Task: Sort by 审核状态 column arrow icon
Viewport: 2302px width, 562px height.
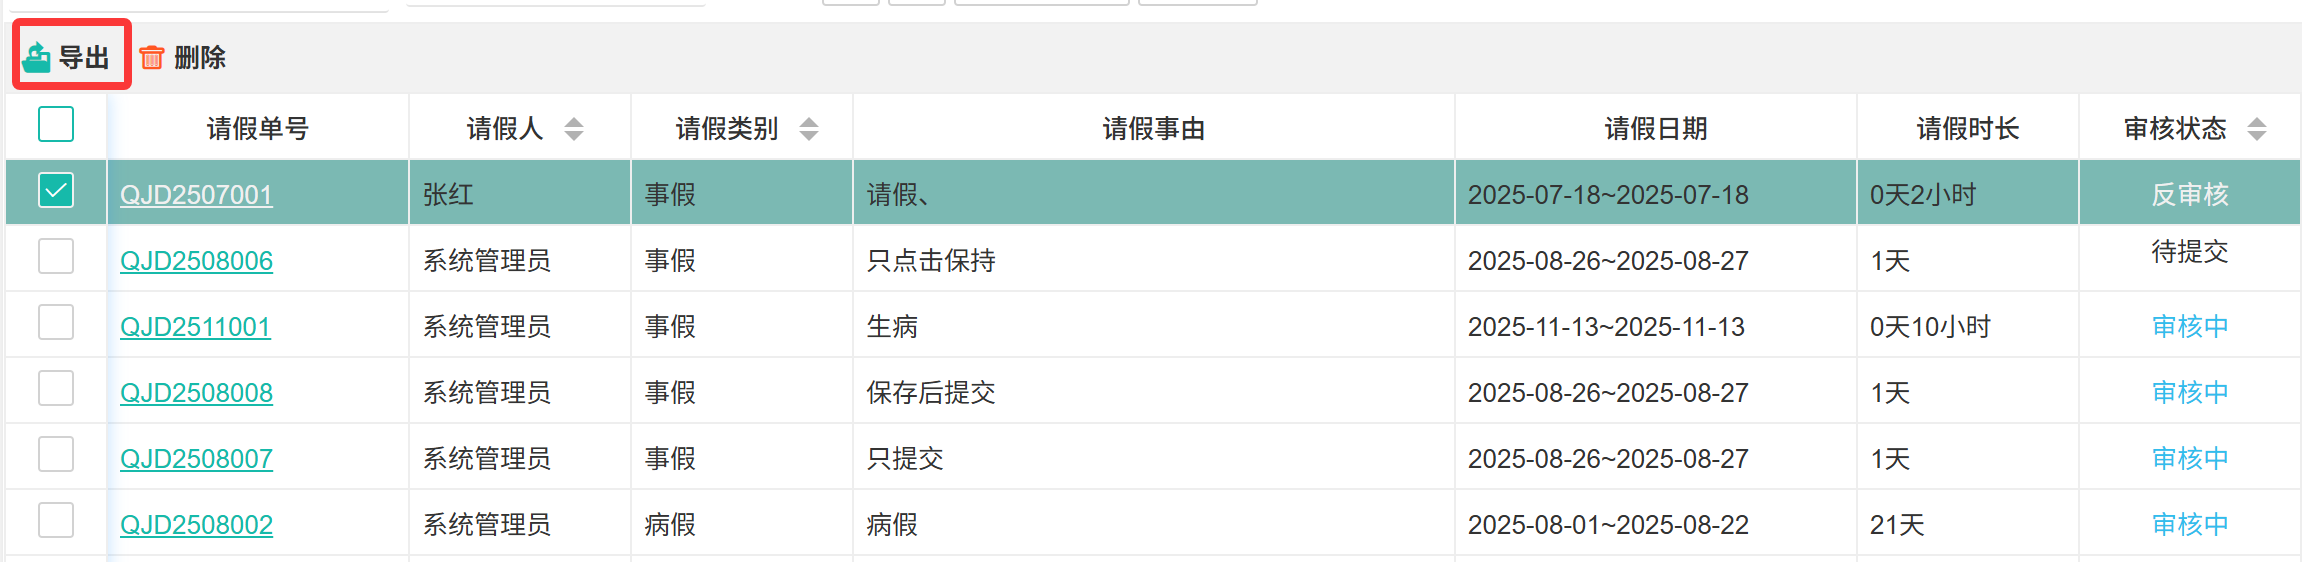Action: coord(2257,129)
